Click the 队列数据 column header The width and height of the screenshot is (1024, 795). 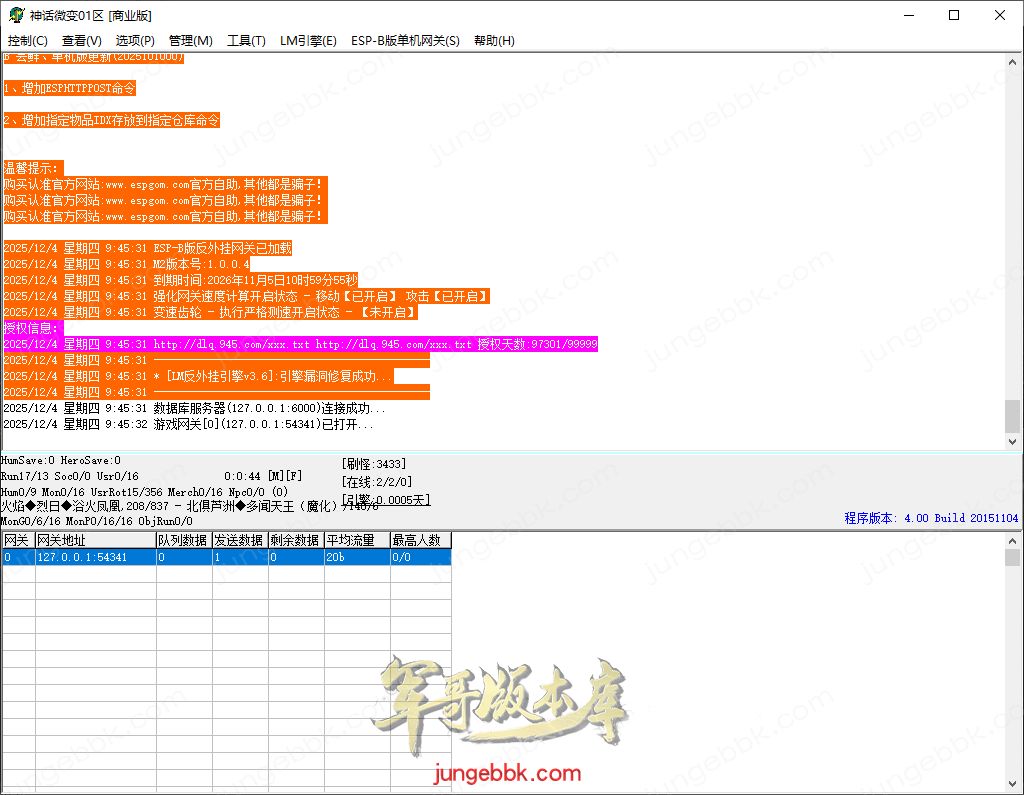point(183,540)
